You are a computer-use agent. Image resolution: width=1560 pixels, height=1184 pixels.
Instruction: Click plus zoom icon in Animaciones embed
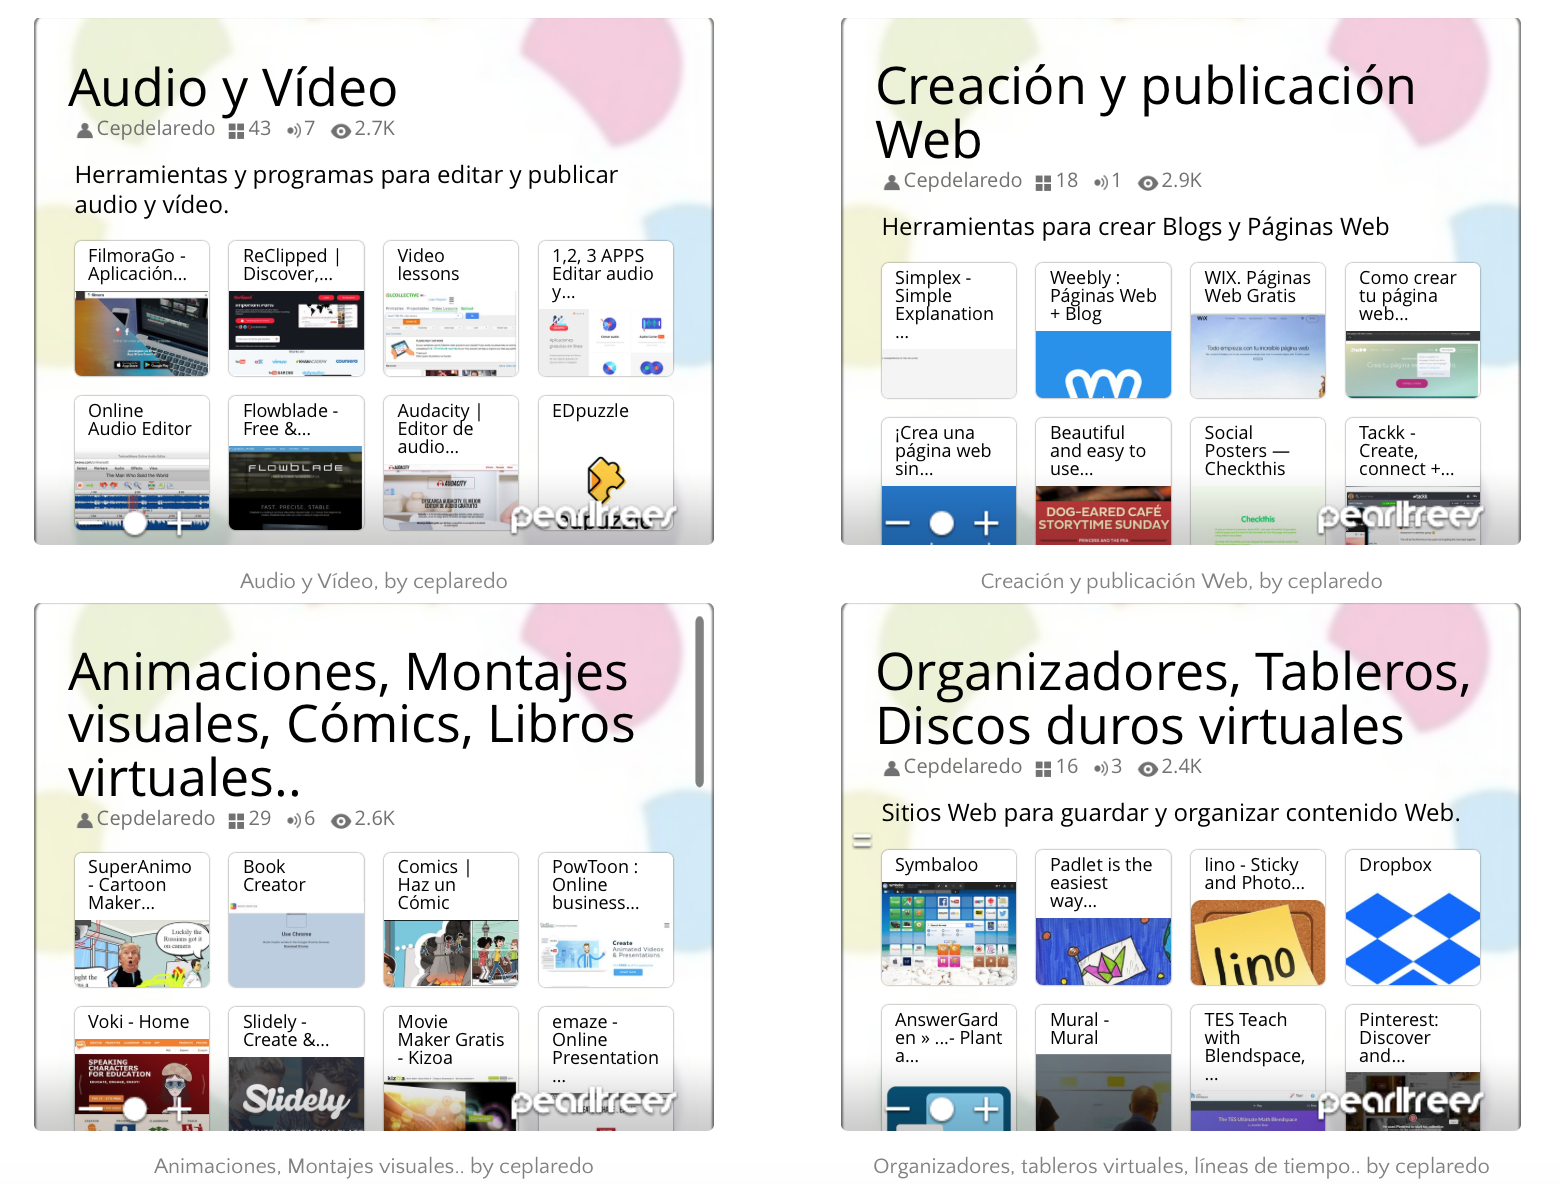coord(179,1108)
